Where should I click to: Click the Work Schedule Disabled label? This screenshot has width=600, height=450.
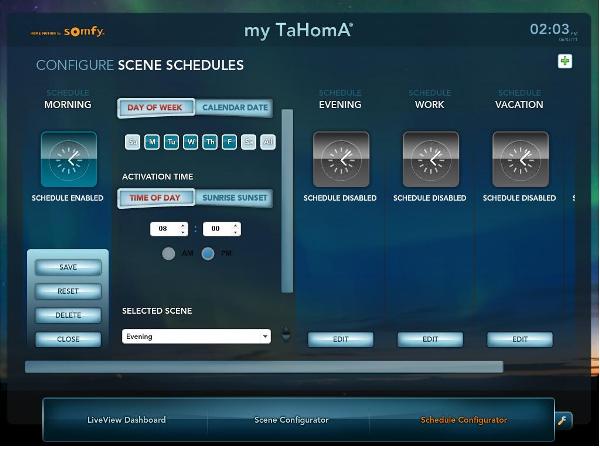click(x=430, y=198)
